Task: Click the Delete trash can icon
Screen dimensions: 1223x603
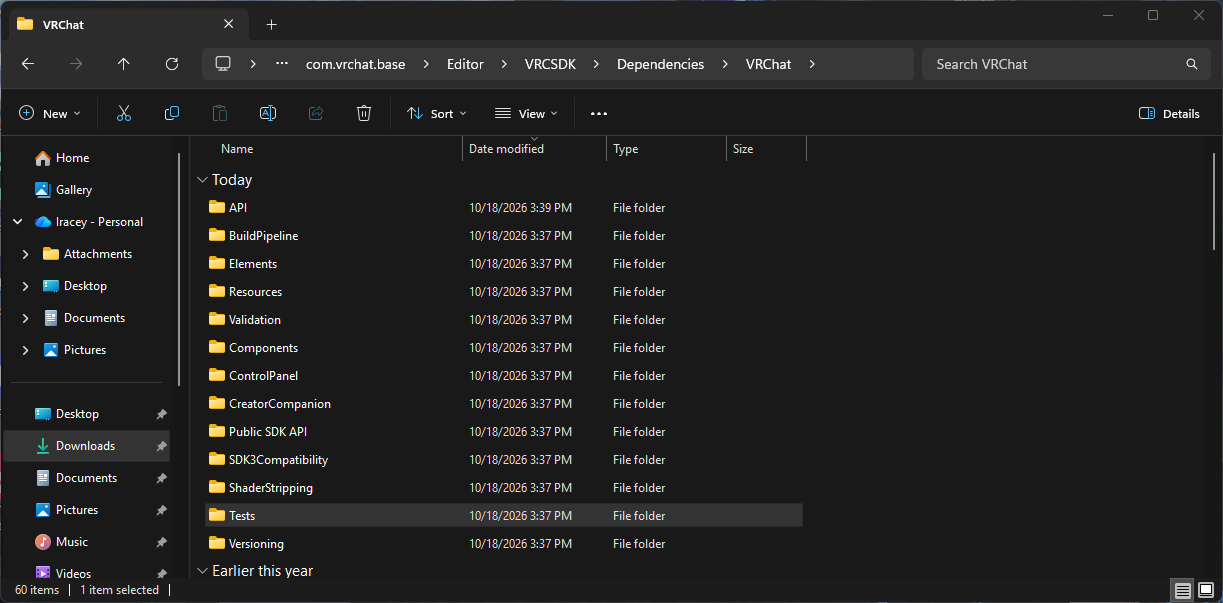Action: 364,114
